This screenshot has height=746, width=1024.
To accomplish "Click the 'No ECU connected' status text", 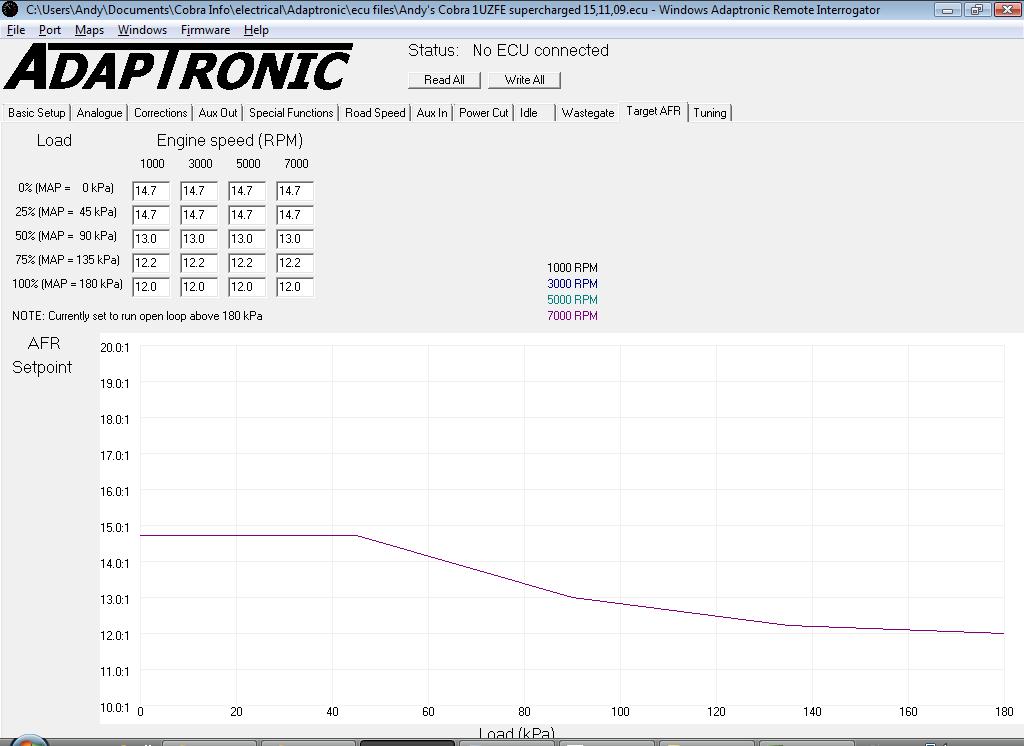I will click(x=541, y=50).
